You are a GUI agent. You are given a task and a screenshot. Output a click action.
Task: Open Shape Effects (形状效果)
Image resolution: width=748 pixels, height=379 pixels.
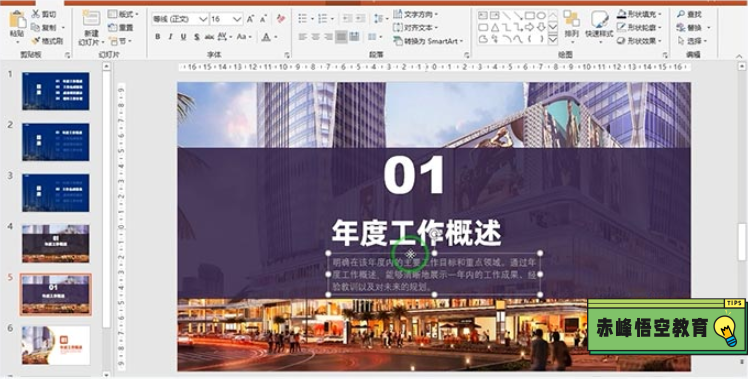tap(640, 41)
